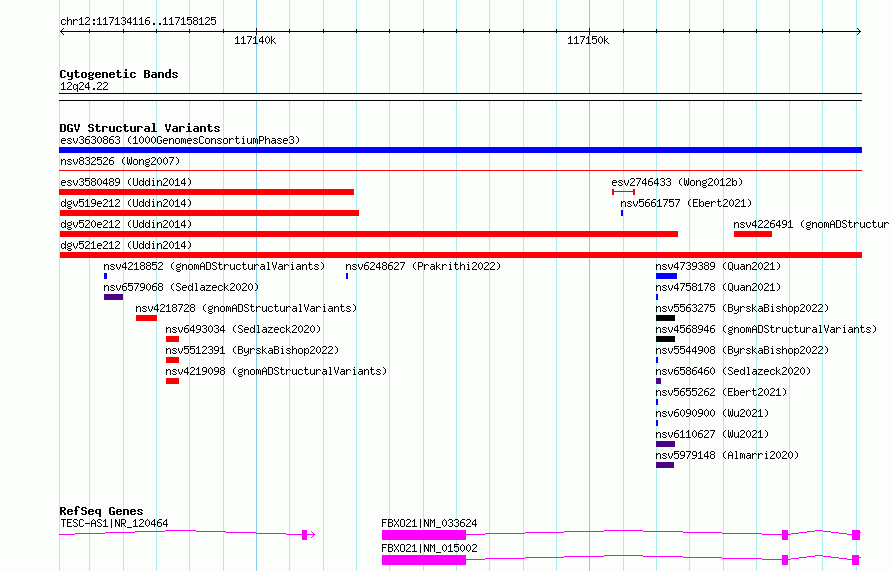Open nsv6579068 (Sedlazeck2020) variant
890x571 pixels.
coord(181,287)
